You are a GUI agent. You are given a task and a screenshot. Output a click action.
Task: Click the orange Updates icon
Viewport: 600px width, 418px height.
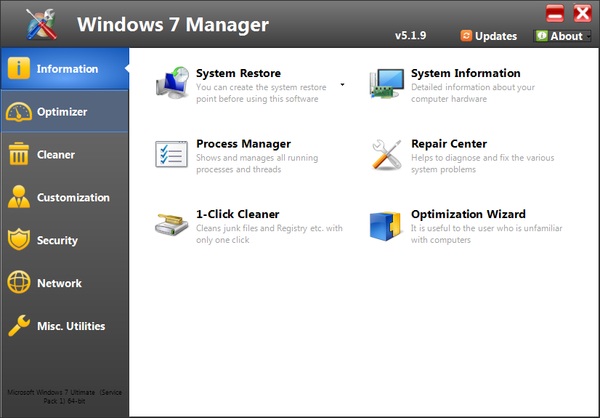click(466, 36)
